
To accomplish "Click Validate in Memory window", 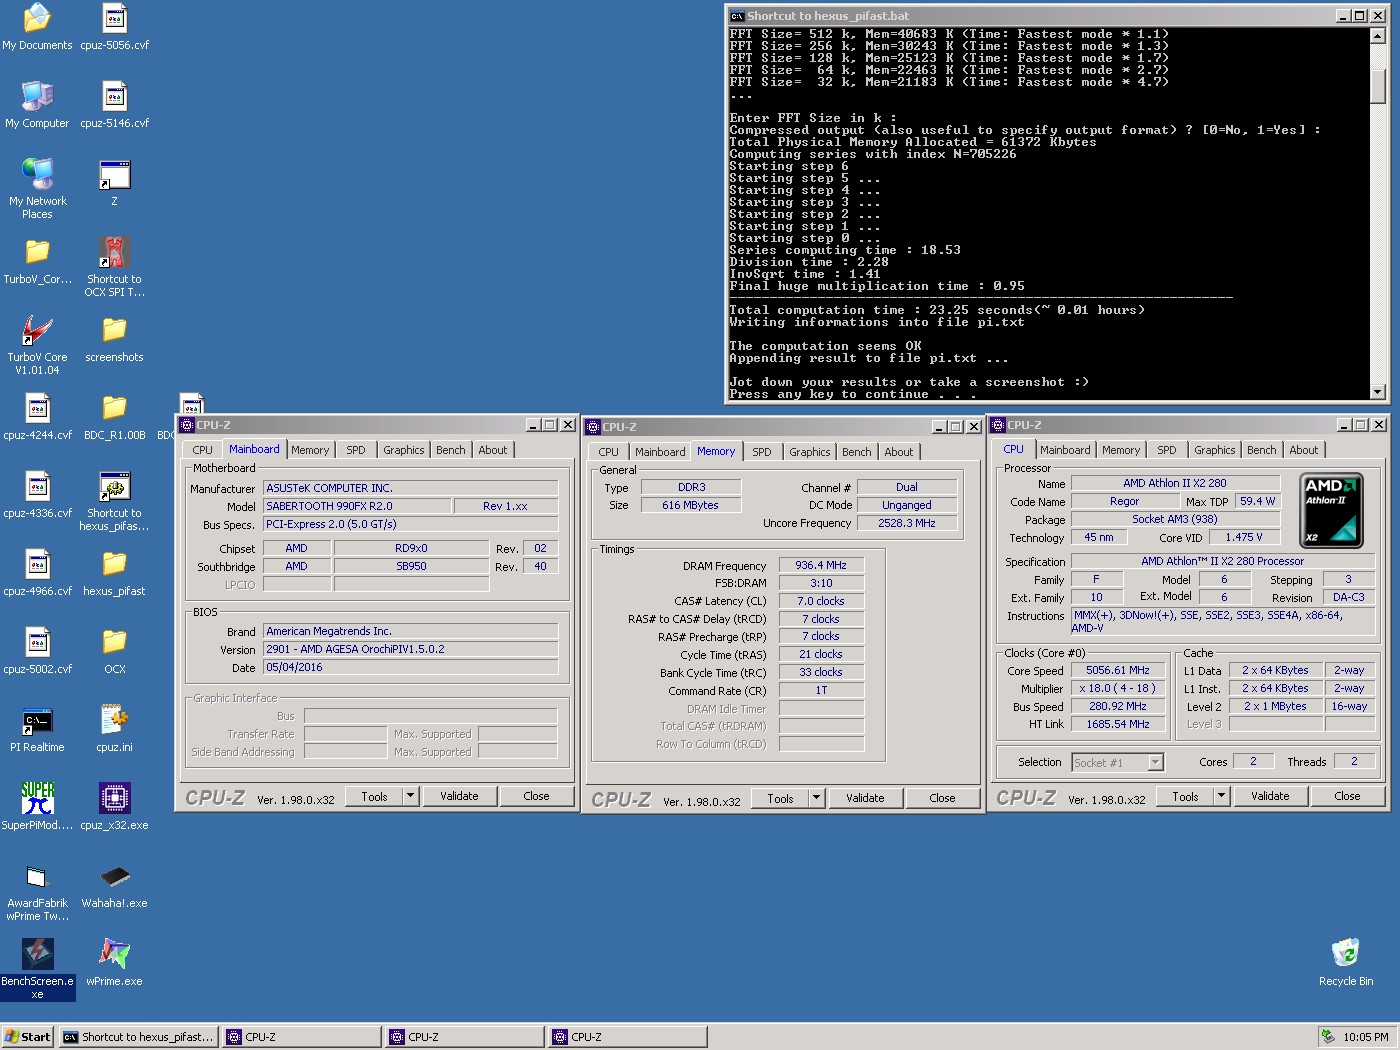I will click(x=865, y=798).
